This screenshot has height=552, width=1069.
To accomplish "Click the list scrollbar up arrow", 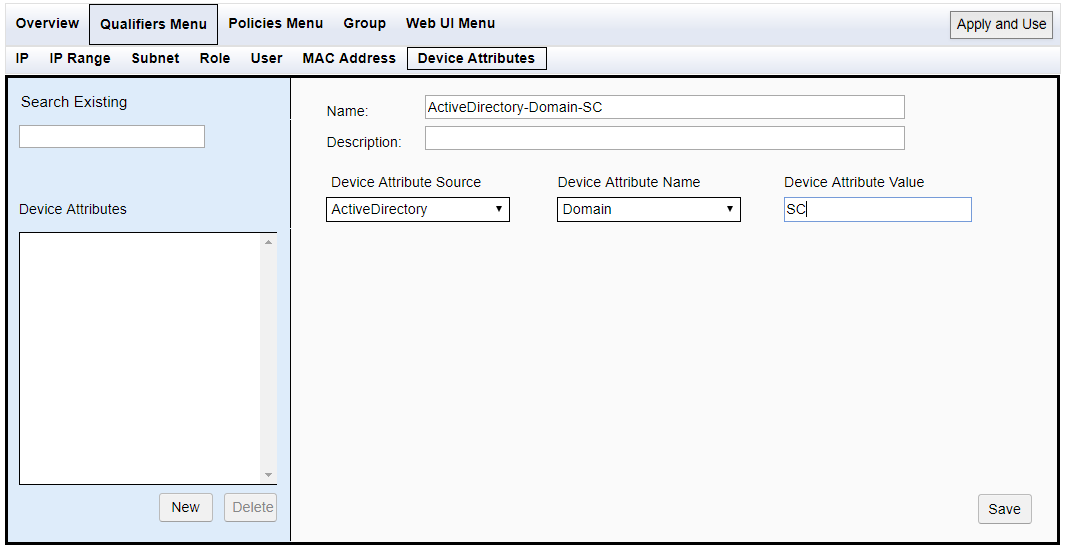I will coord(269,242).
